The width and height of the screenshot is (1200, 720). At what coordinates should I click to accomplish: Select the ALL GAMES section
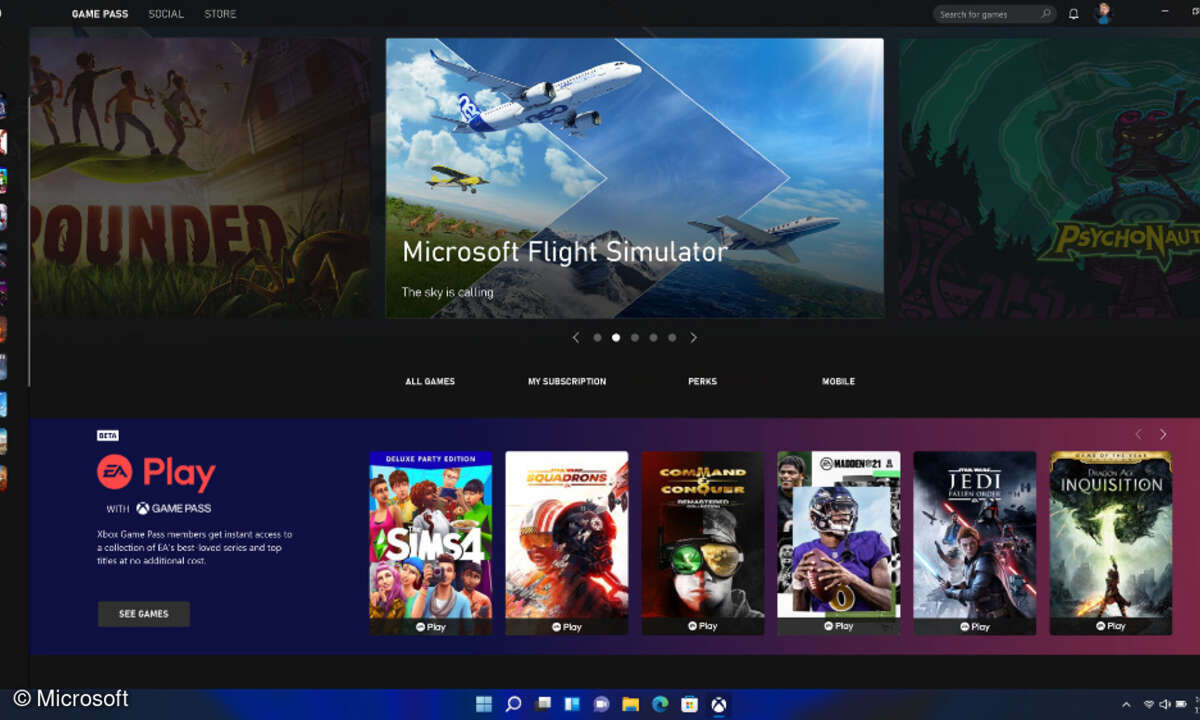point(430,381)
